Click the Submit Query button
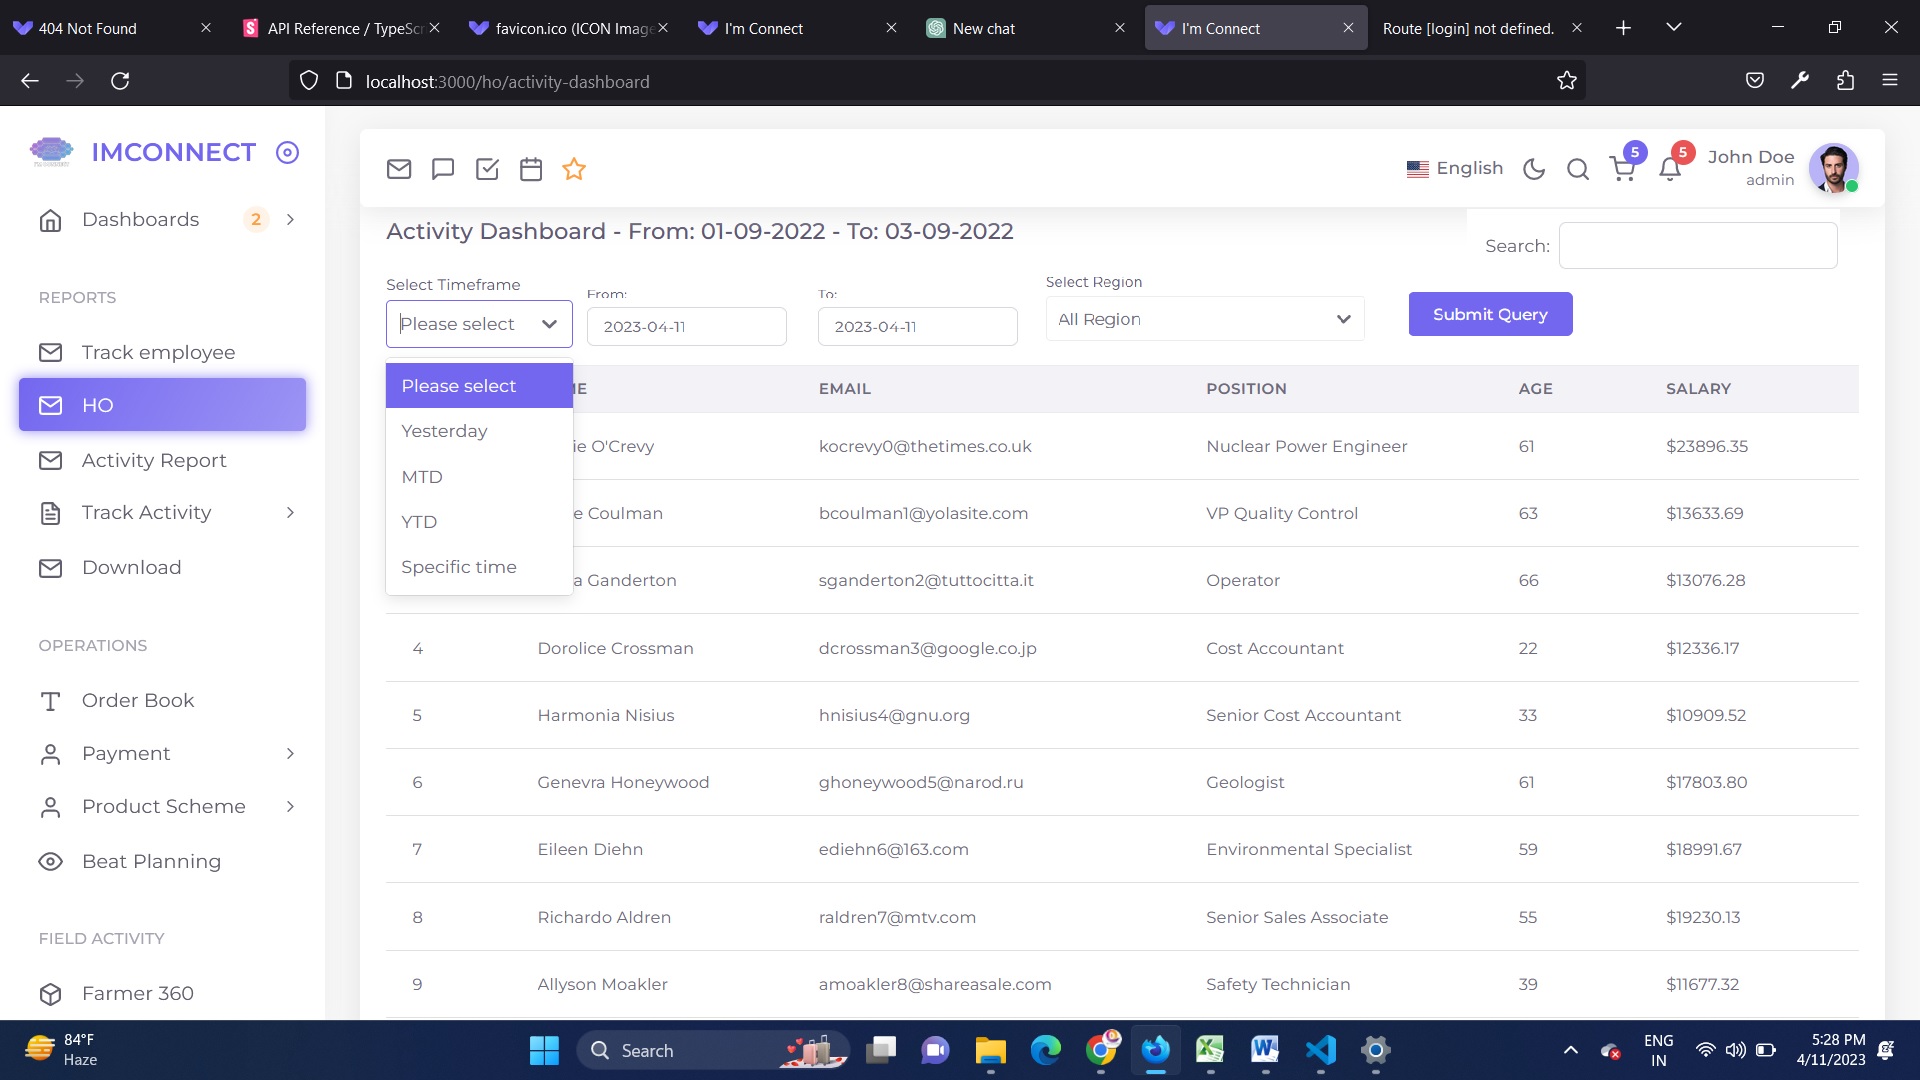Screen dimensions: 1920x1080 pos(1490,314)
